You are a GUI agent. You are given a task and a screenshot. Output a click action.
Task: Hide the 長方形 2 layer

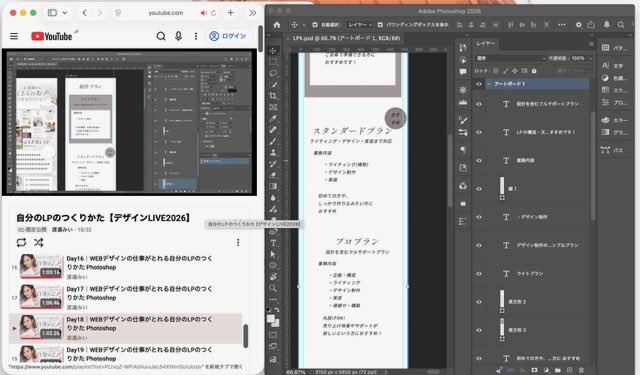pyautogui.click(x=479, y=302)
